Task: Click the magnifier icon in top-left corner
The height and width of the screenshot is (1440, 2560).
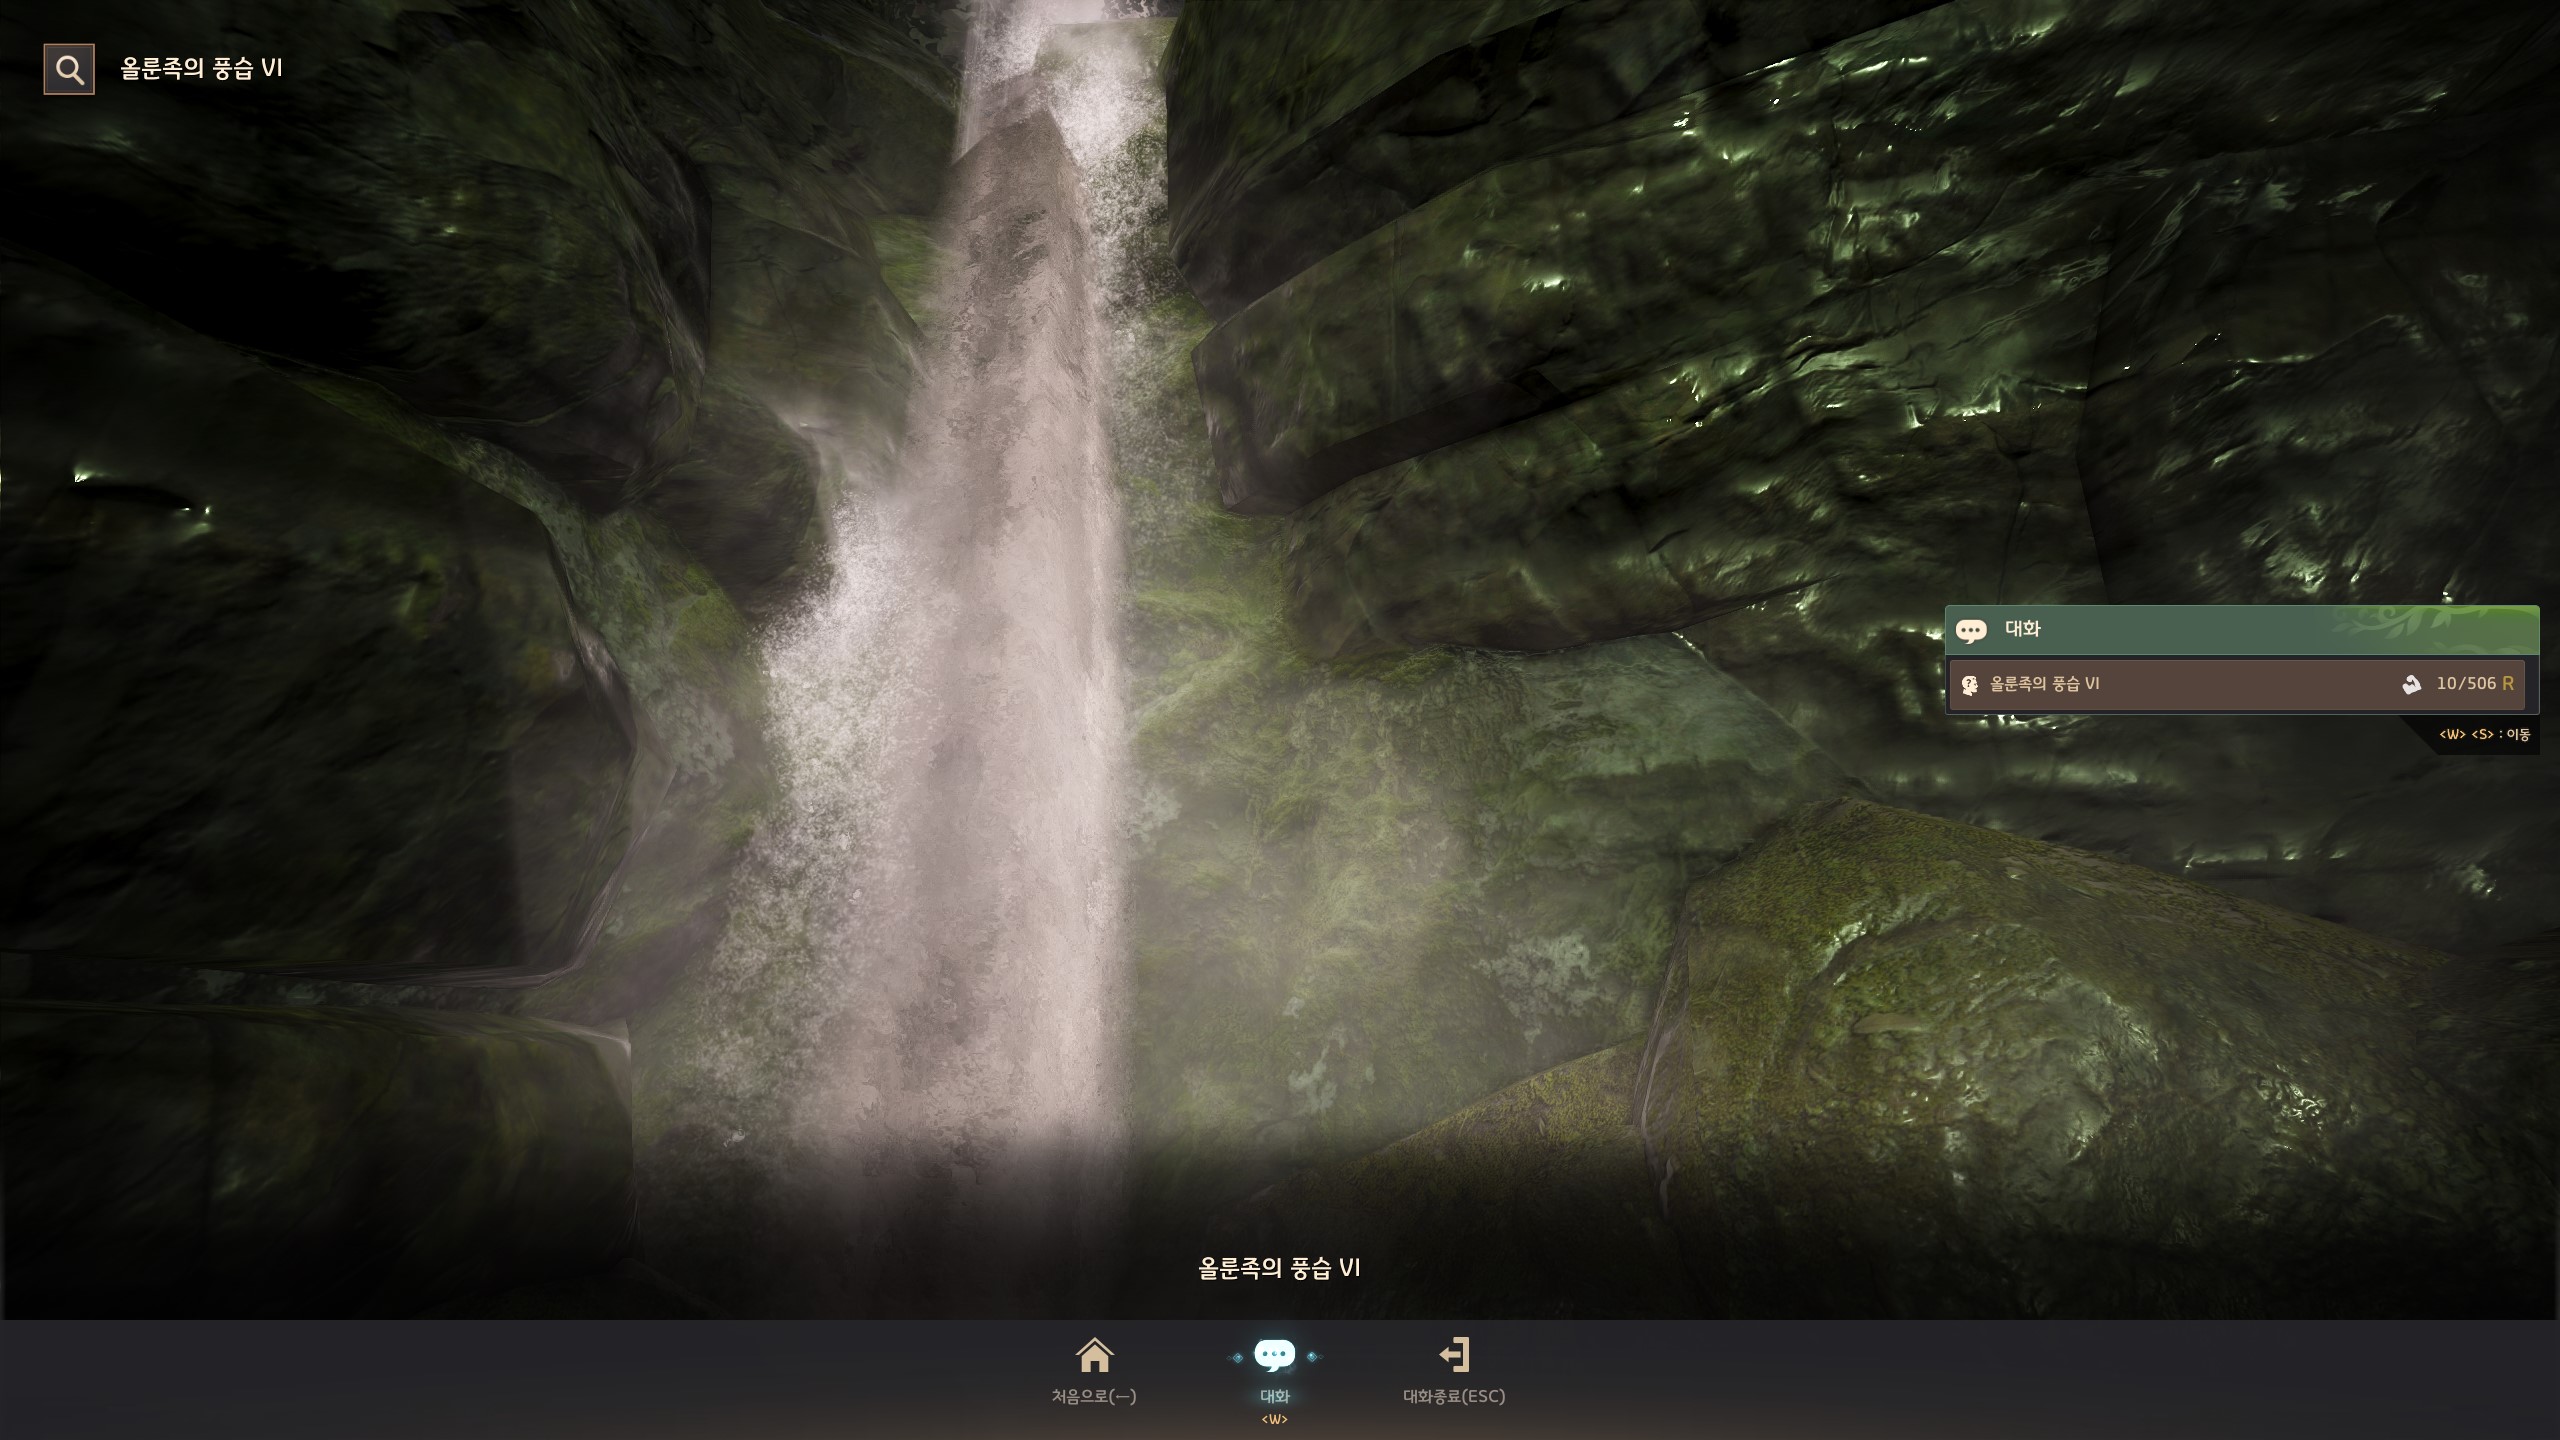Action: (x=69, y=69)
